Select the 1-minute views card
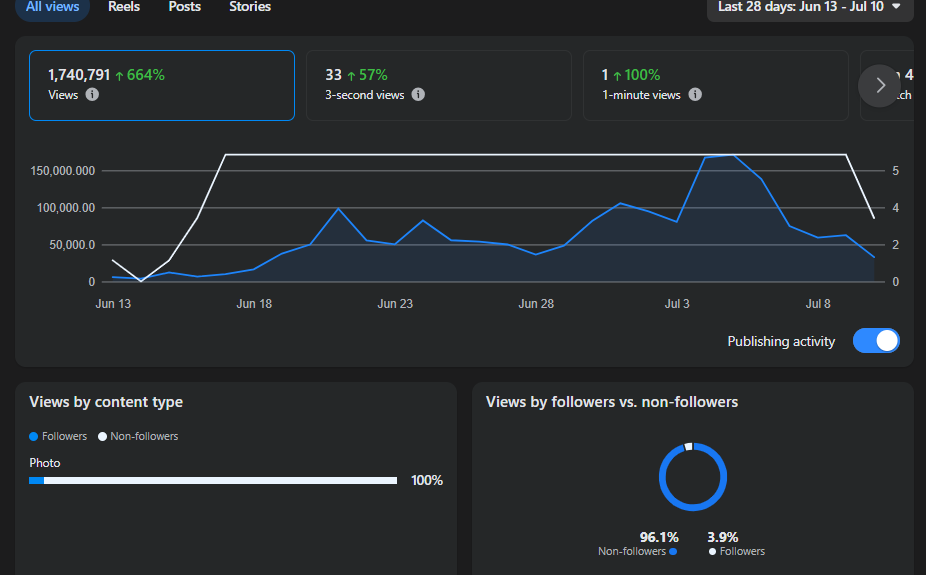The width and height of the screenshot is (926, 575). (x=716, y=86)
